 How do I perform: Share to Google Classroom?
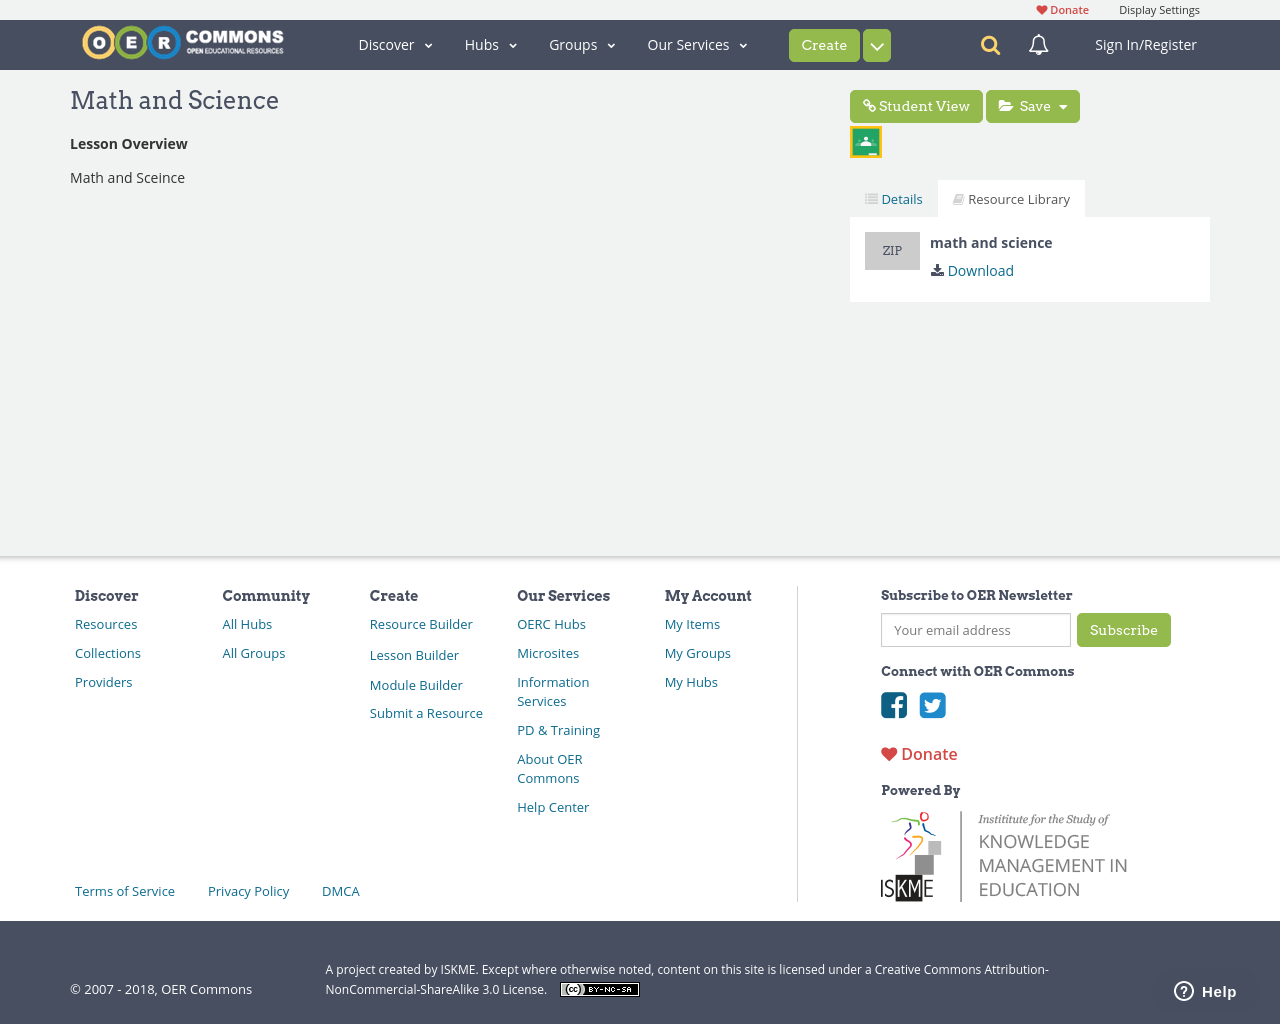tap(865, 140)
